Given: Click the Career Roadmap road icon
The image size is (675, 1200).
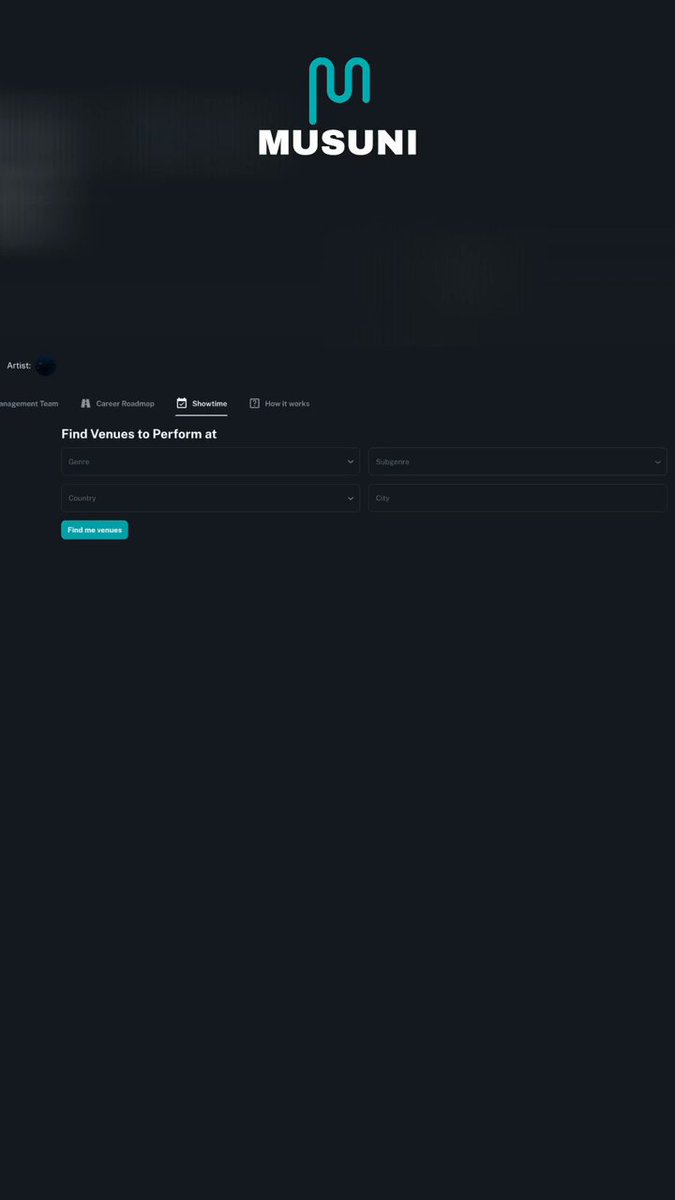Looking at the screenshot, I should pyautogui.click(x=86, y=404).
